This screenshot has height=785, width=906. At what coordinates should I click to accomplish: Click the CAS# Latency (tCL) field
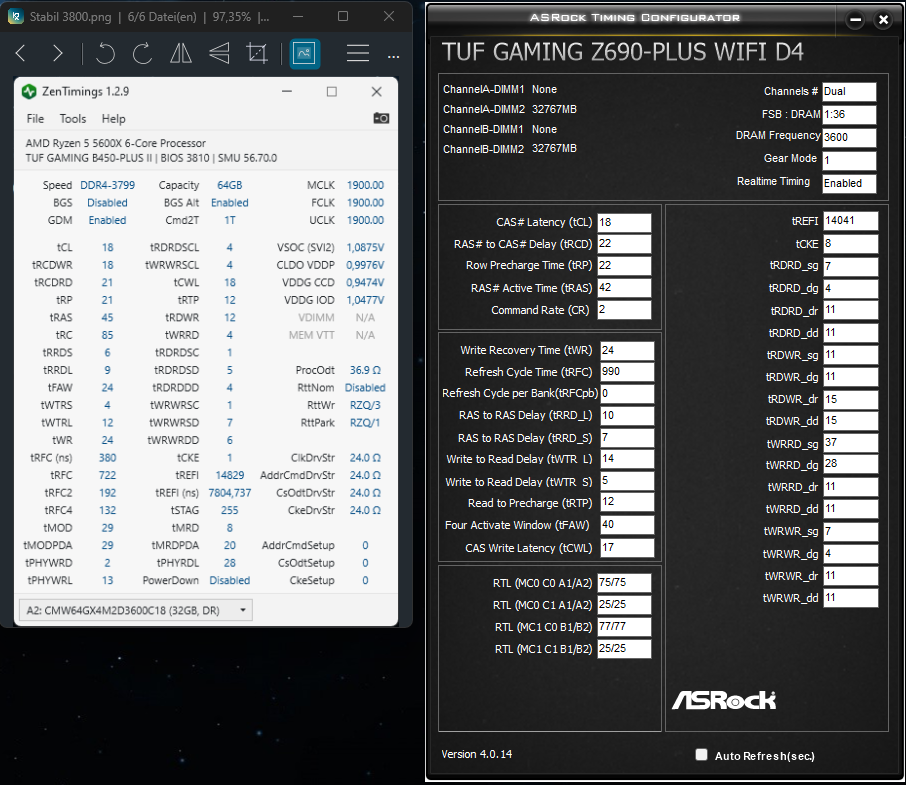pyautogui.click(x=624, y=222)
